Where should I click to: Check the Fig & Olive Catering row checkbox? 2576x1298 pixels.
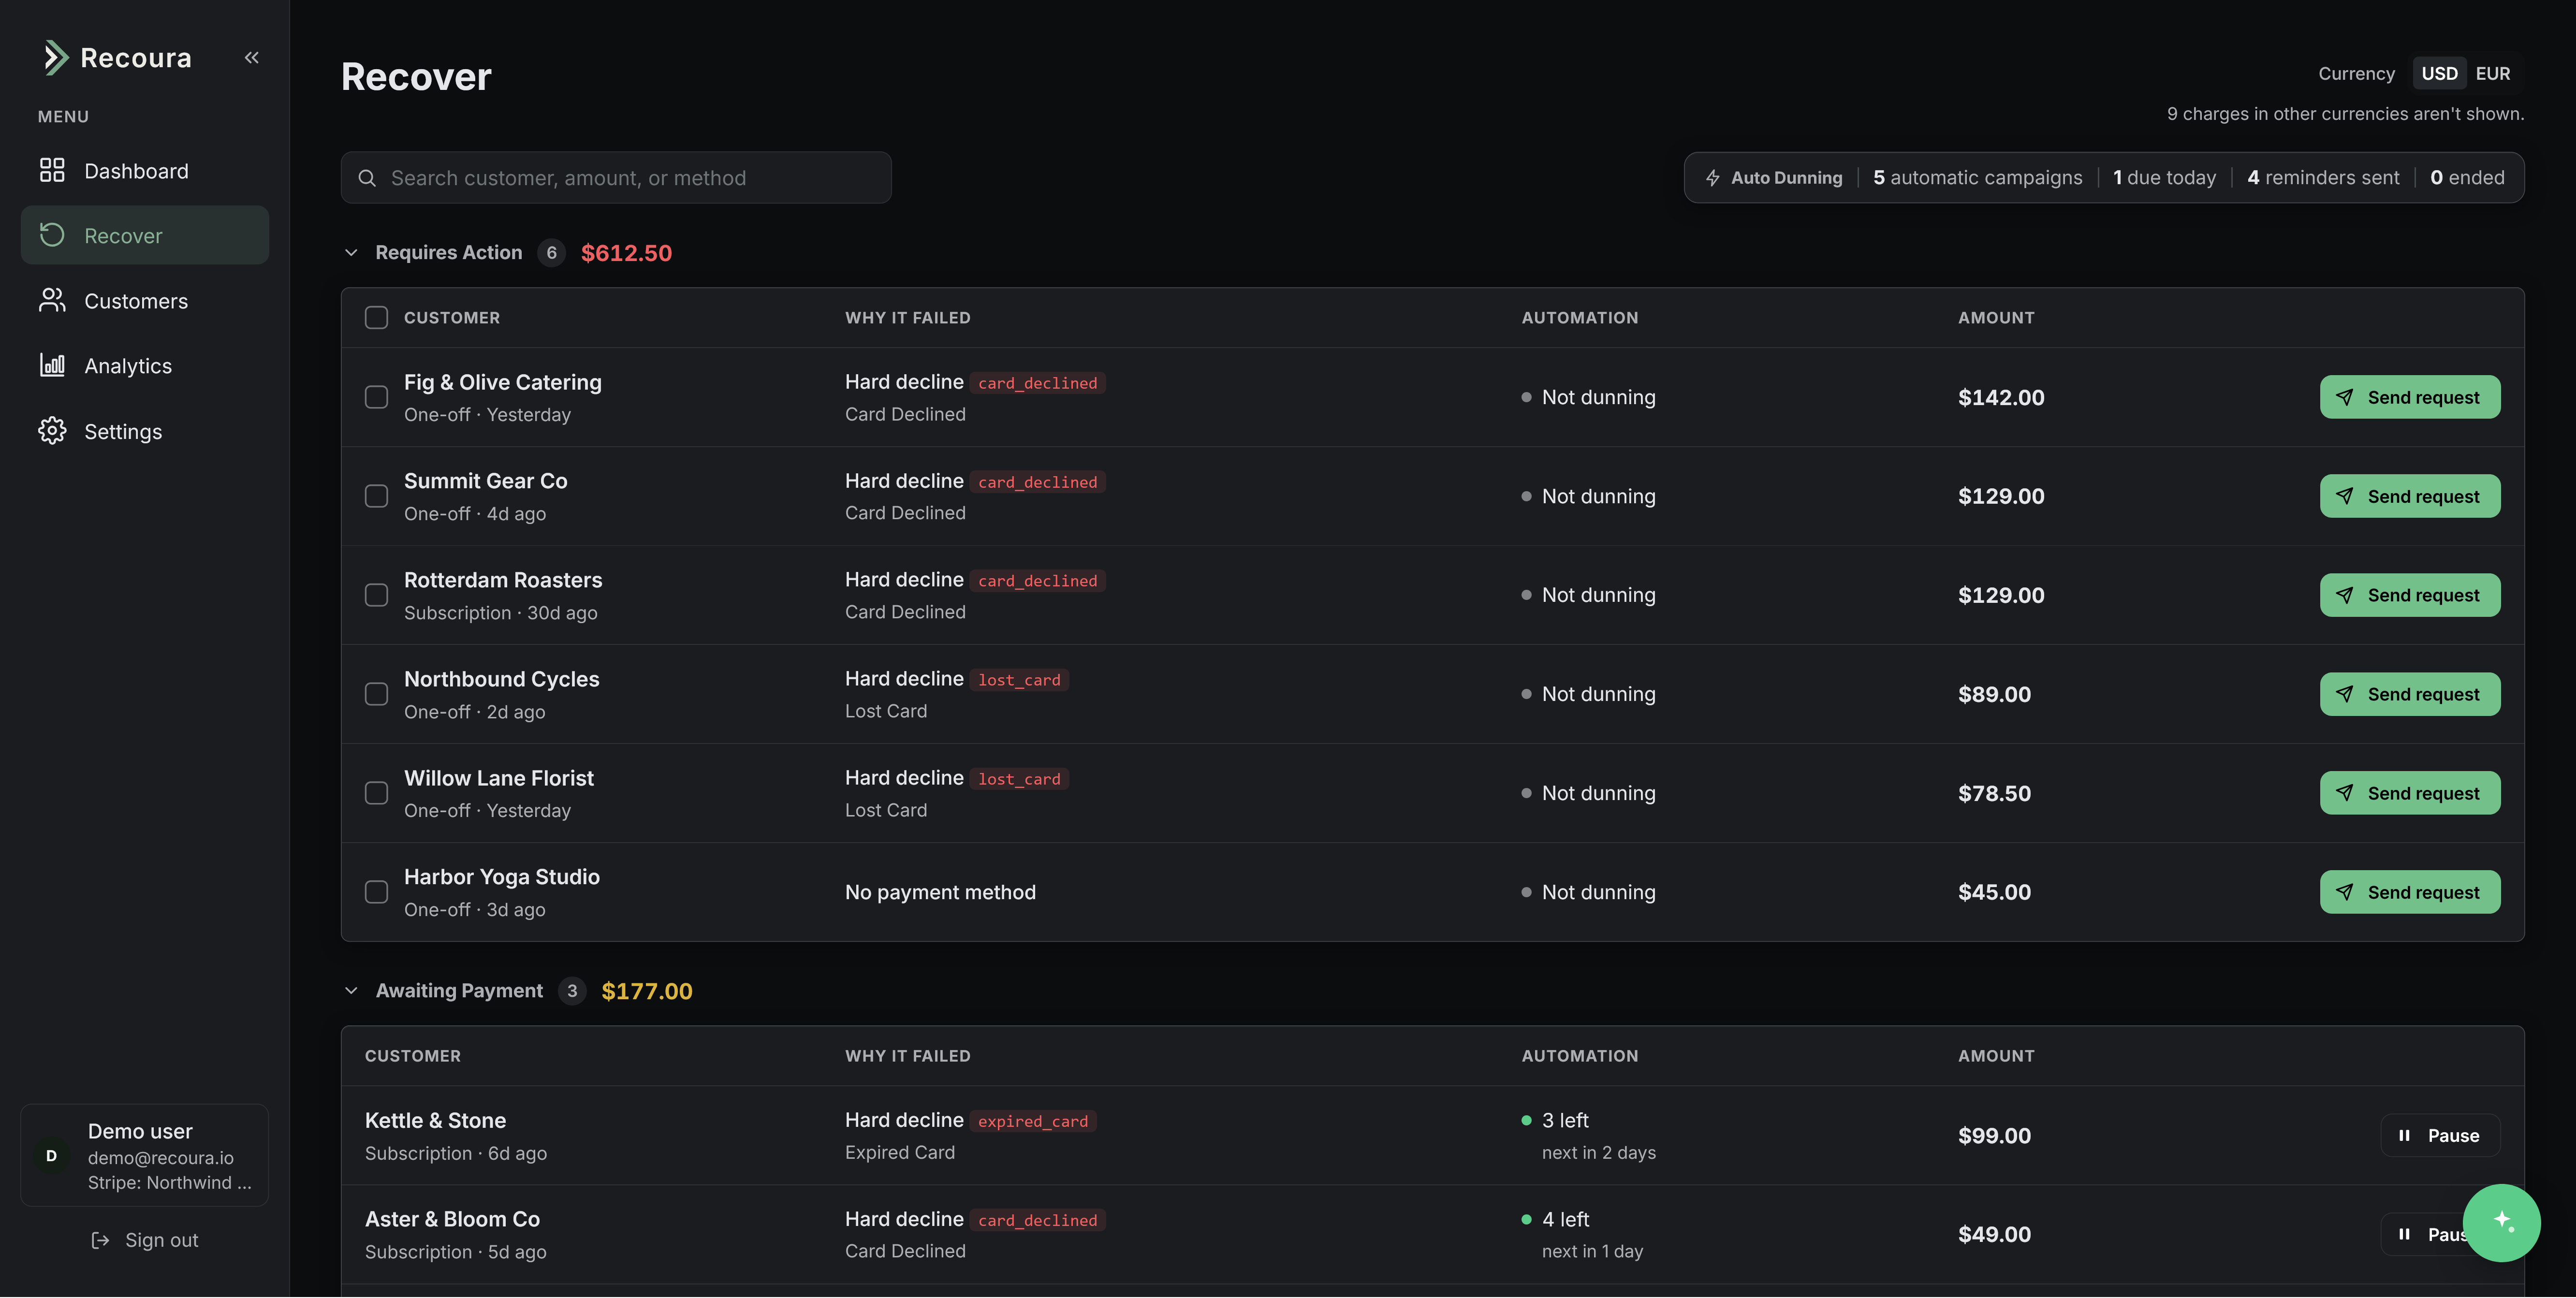(376, 397)
